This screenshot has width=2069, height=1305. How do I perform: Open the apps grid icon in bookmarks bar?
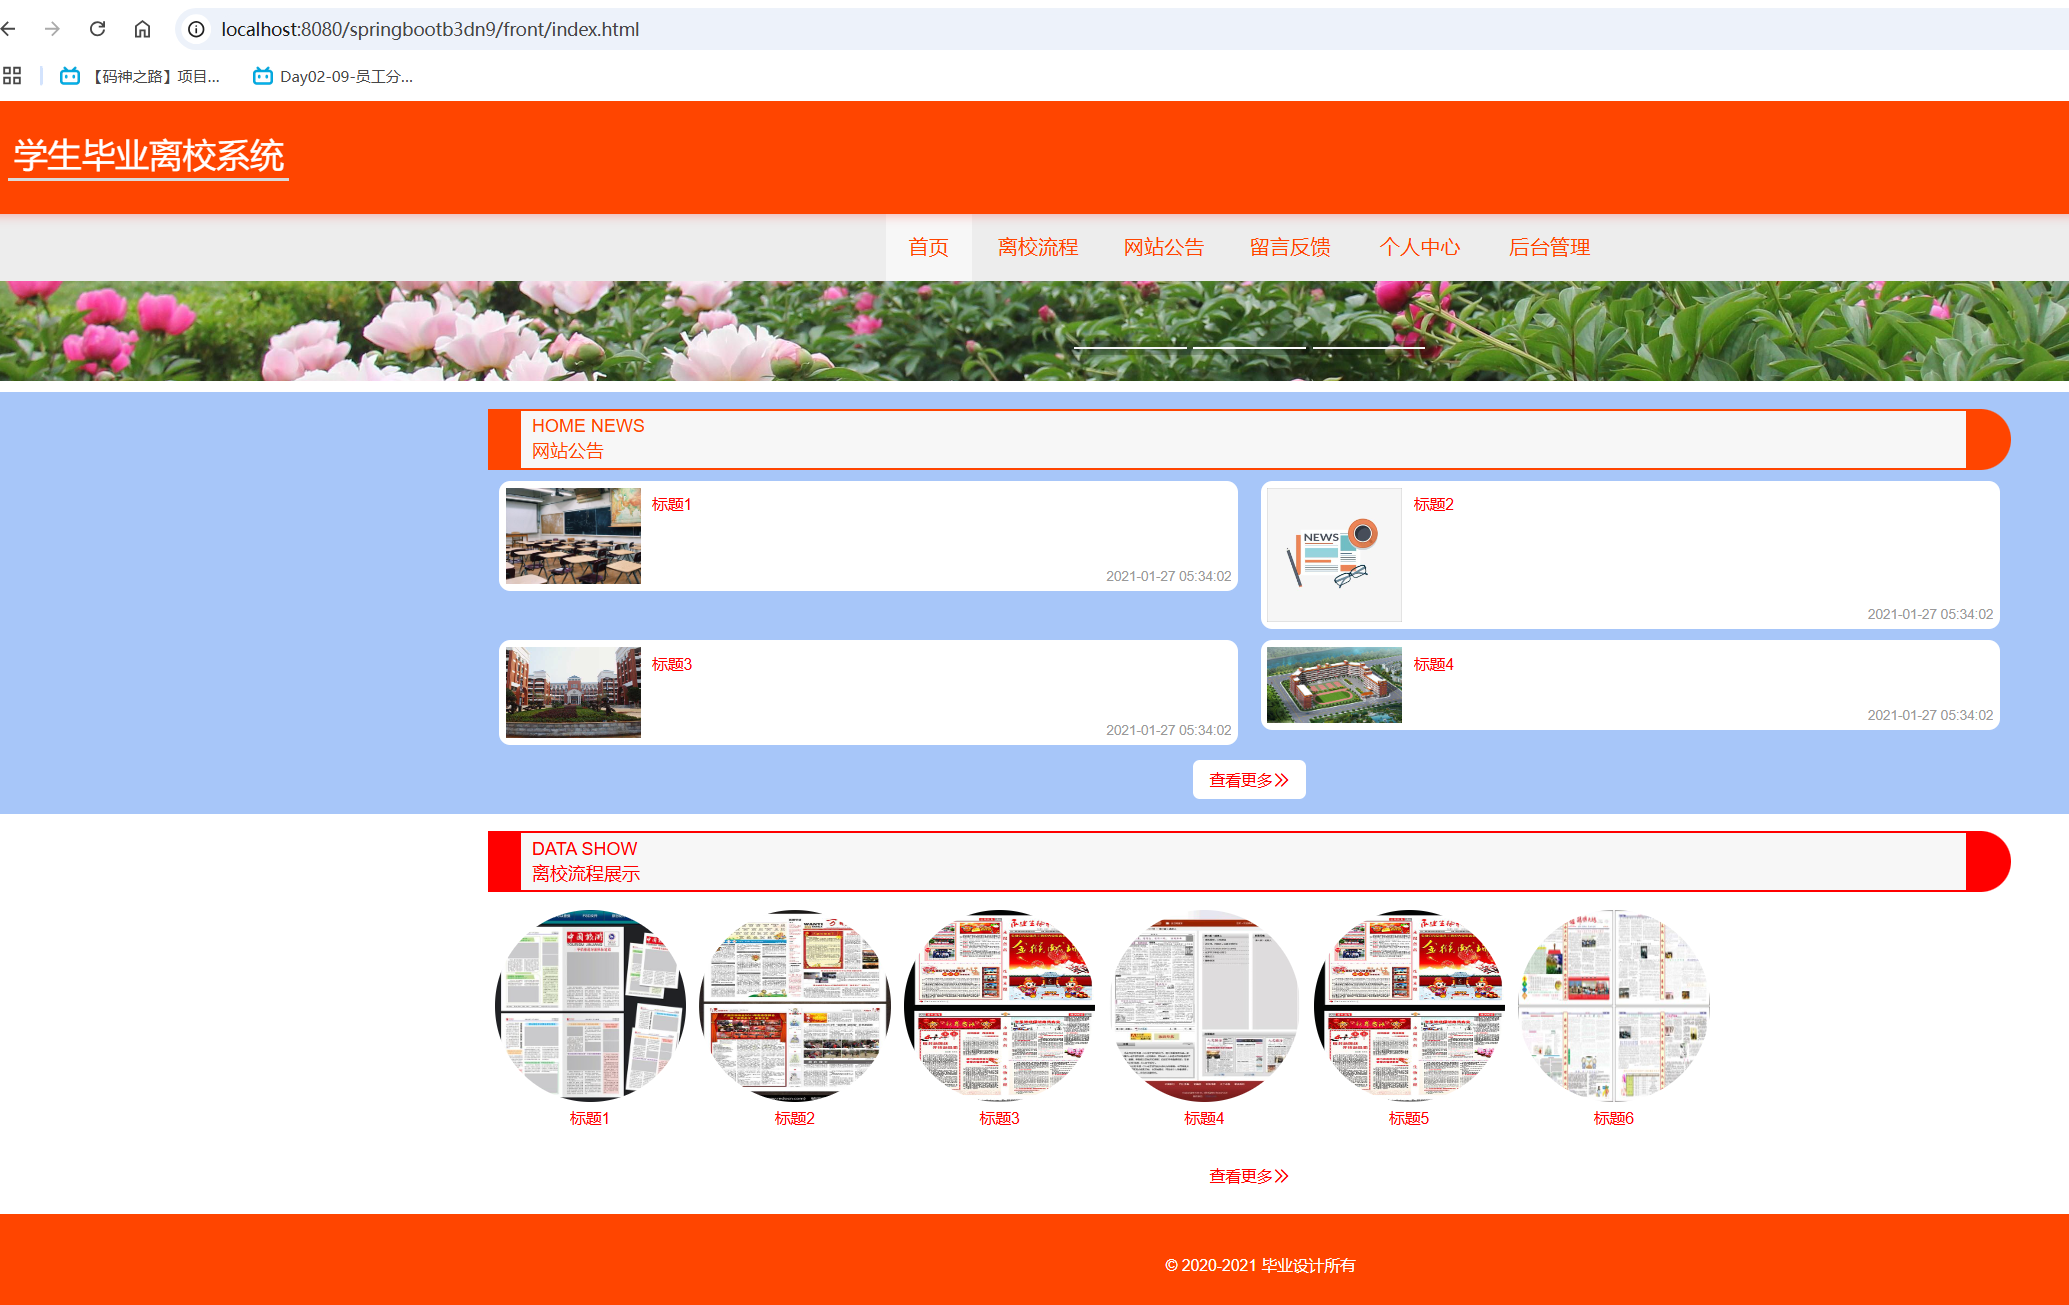[x=12, y=76]
